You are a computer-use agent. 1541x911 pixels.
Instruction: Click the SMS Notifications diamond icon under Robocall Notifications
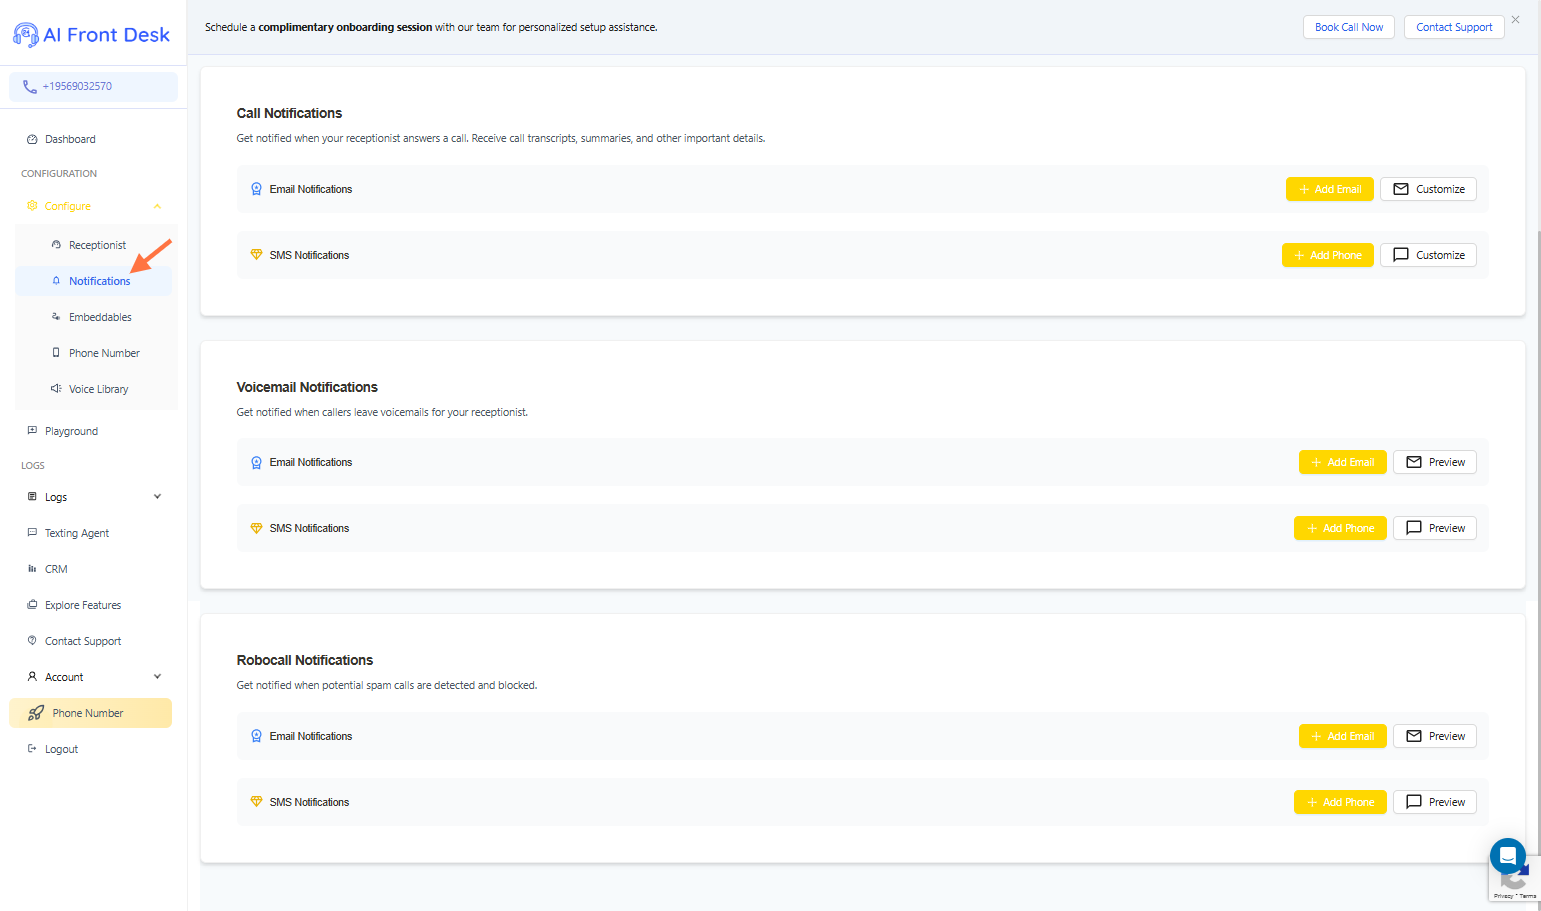(256, 802)
